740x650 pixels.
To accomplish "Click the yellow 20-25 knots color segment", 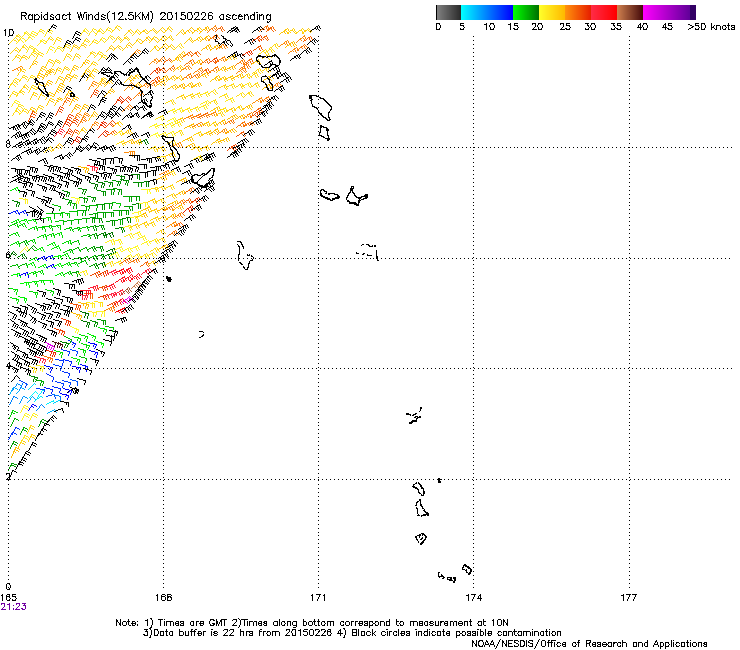I will coord(552,12).
